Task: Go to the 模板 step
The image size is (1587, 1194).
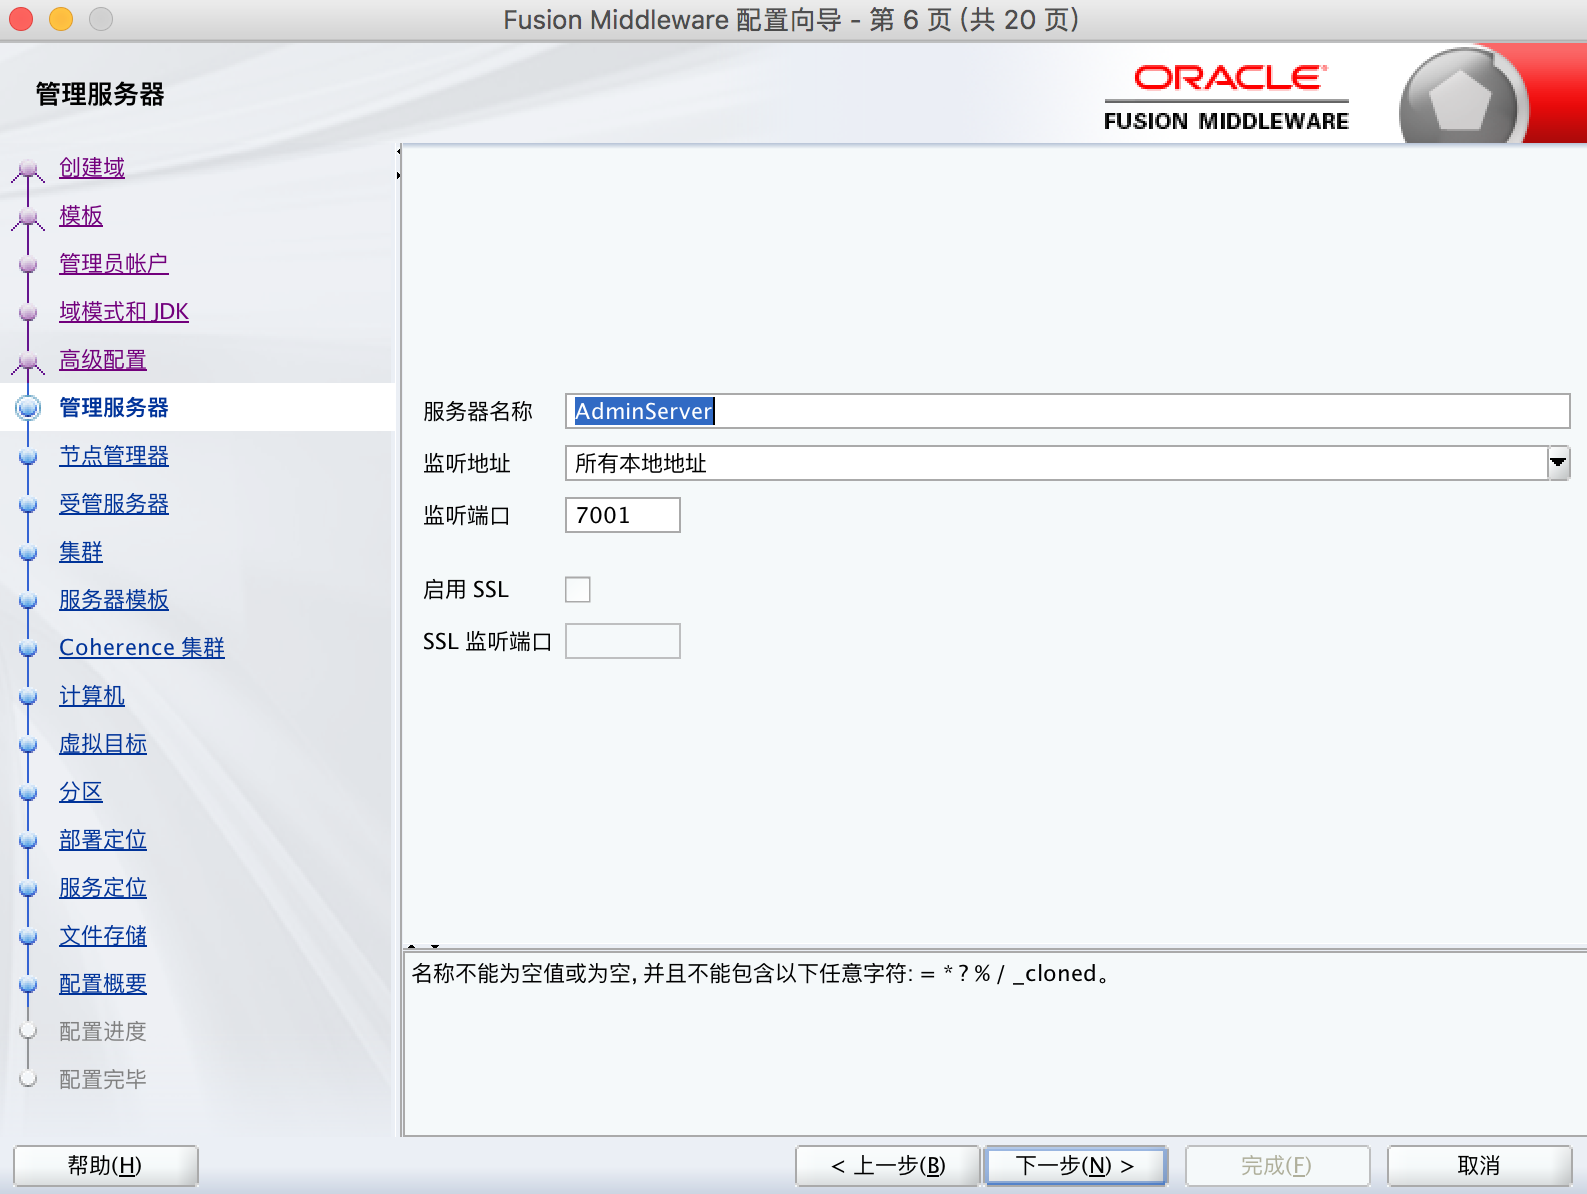Action: tap(81, 216)
